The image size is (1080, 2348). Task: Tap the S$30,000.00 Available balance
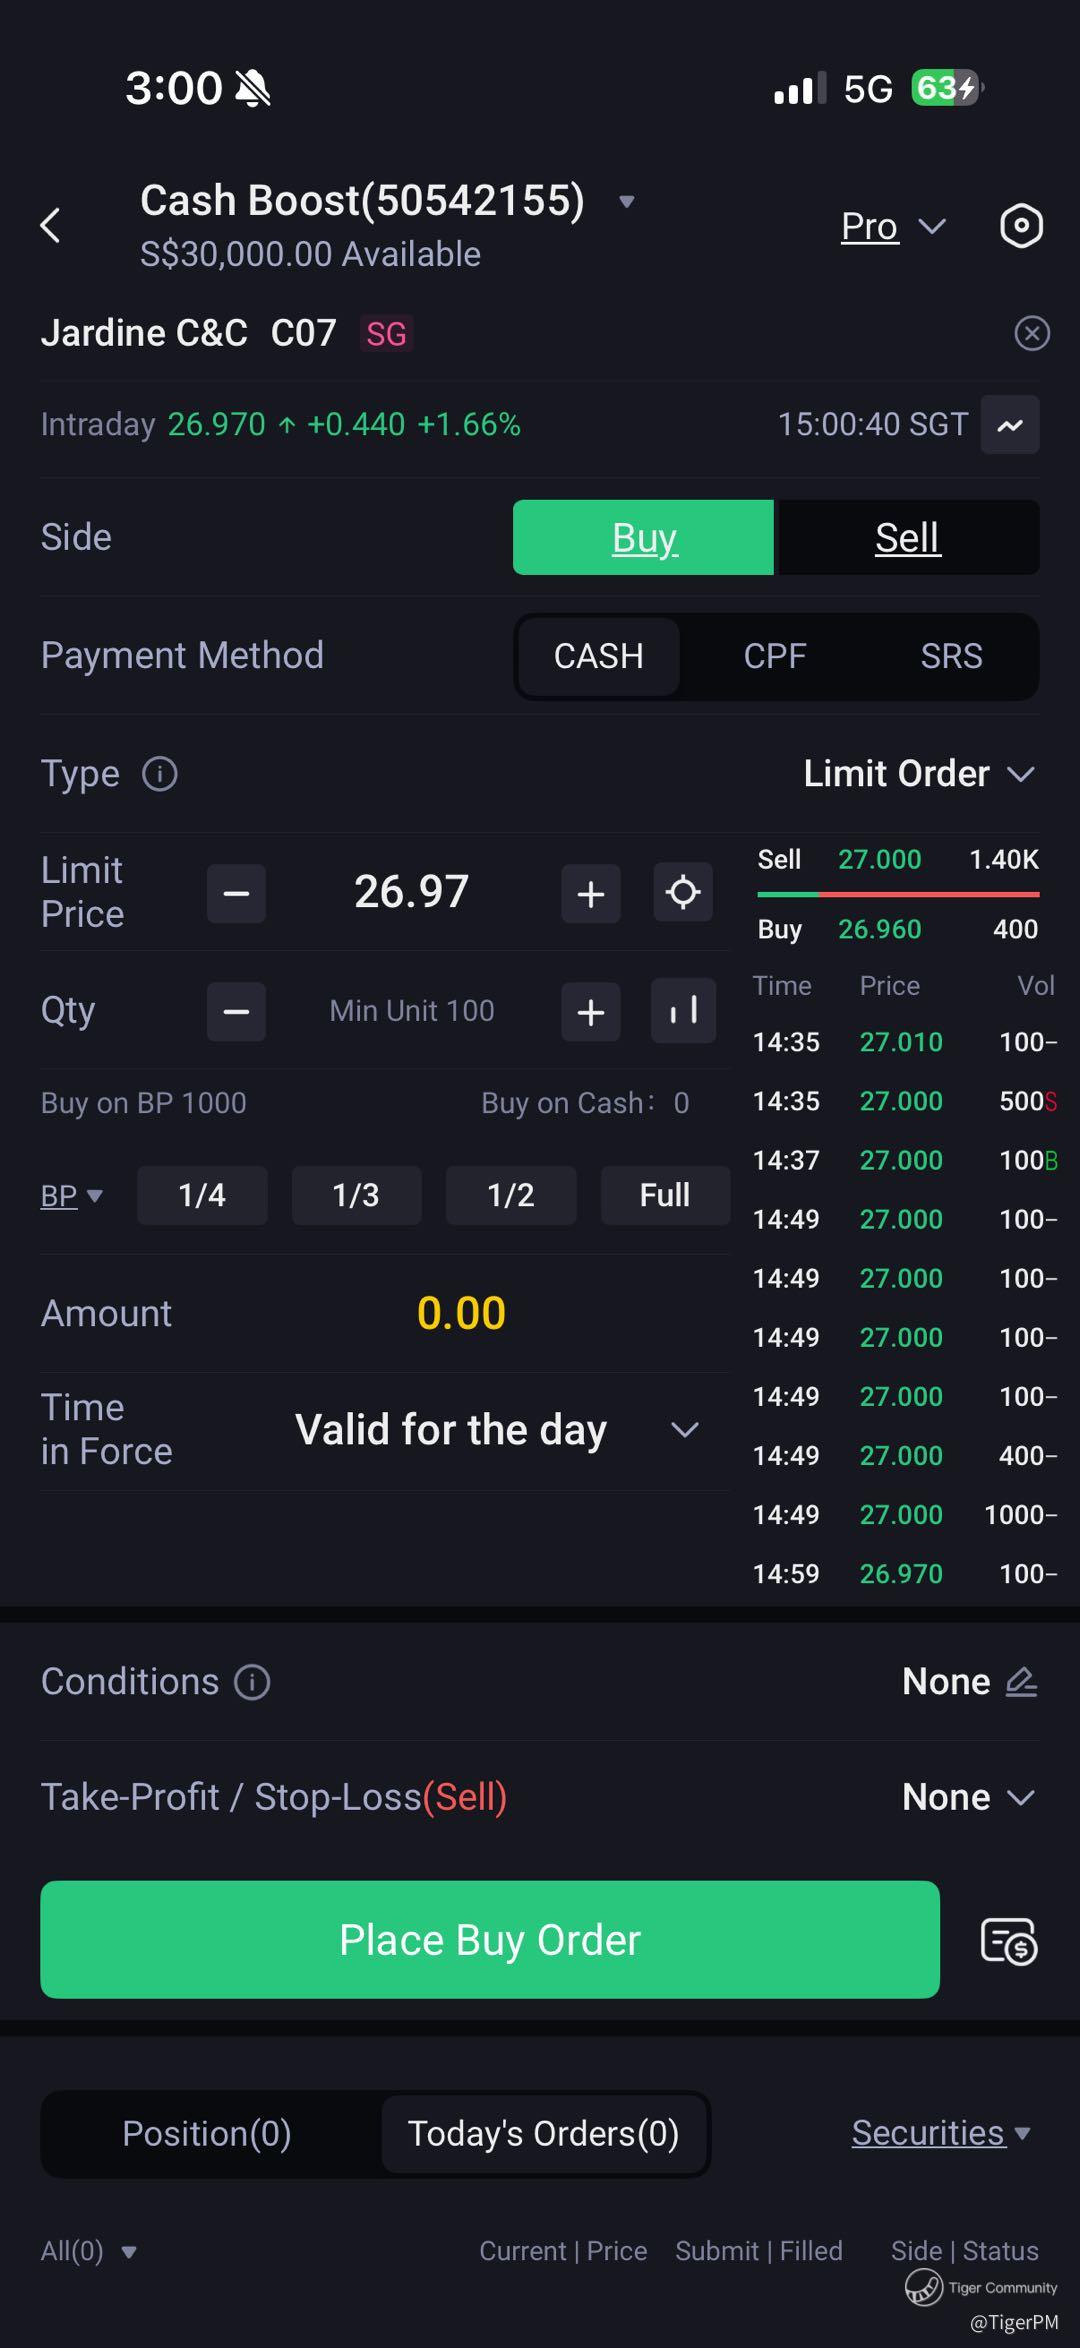(310, 255)
